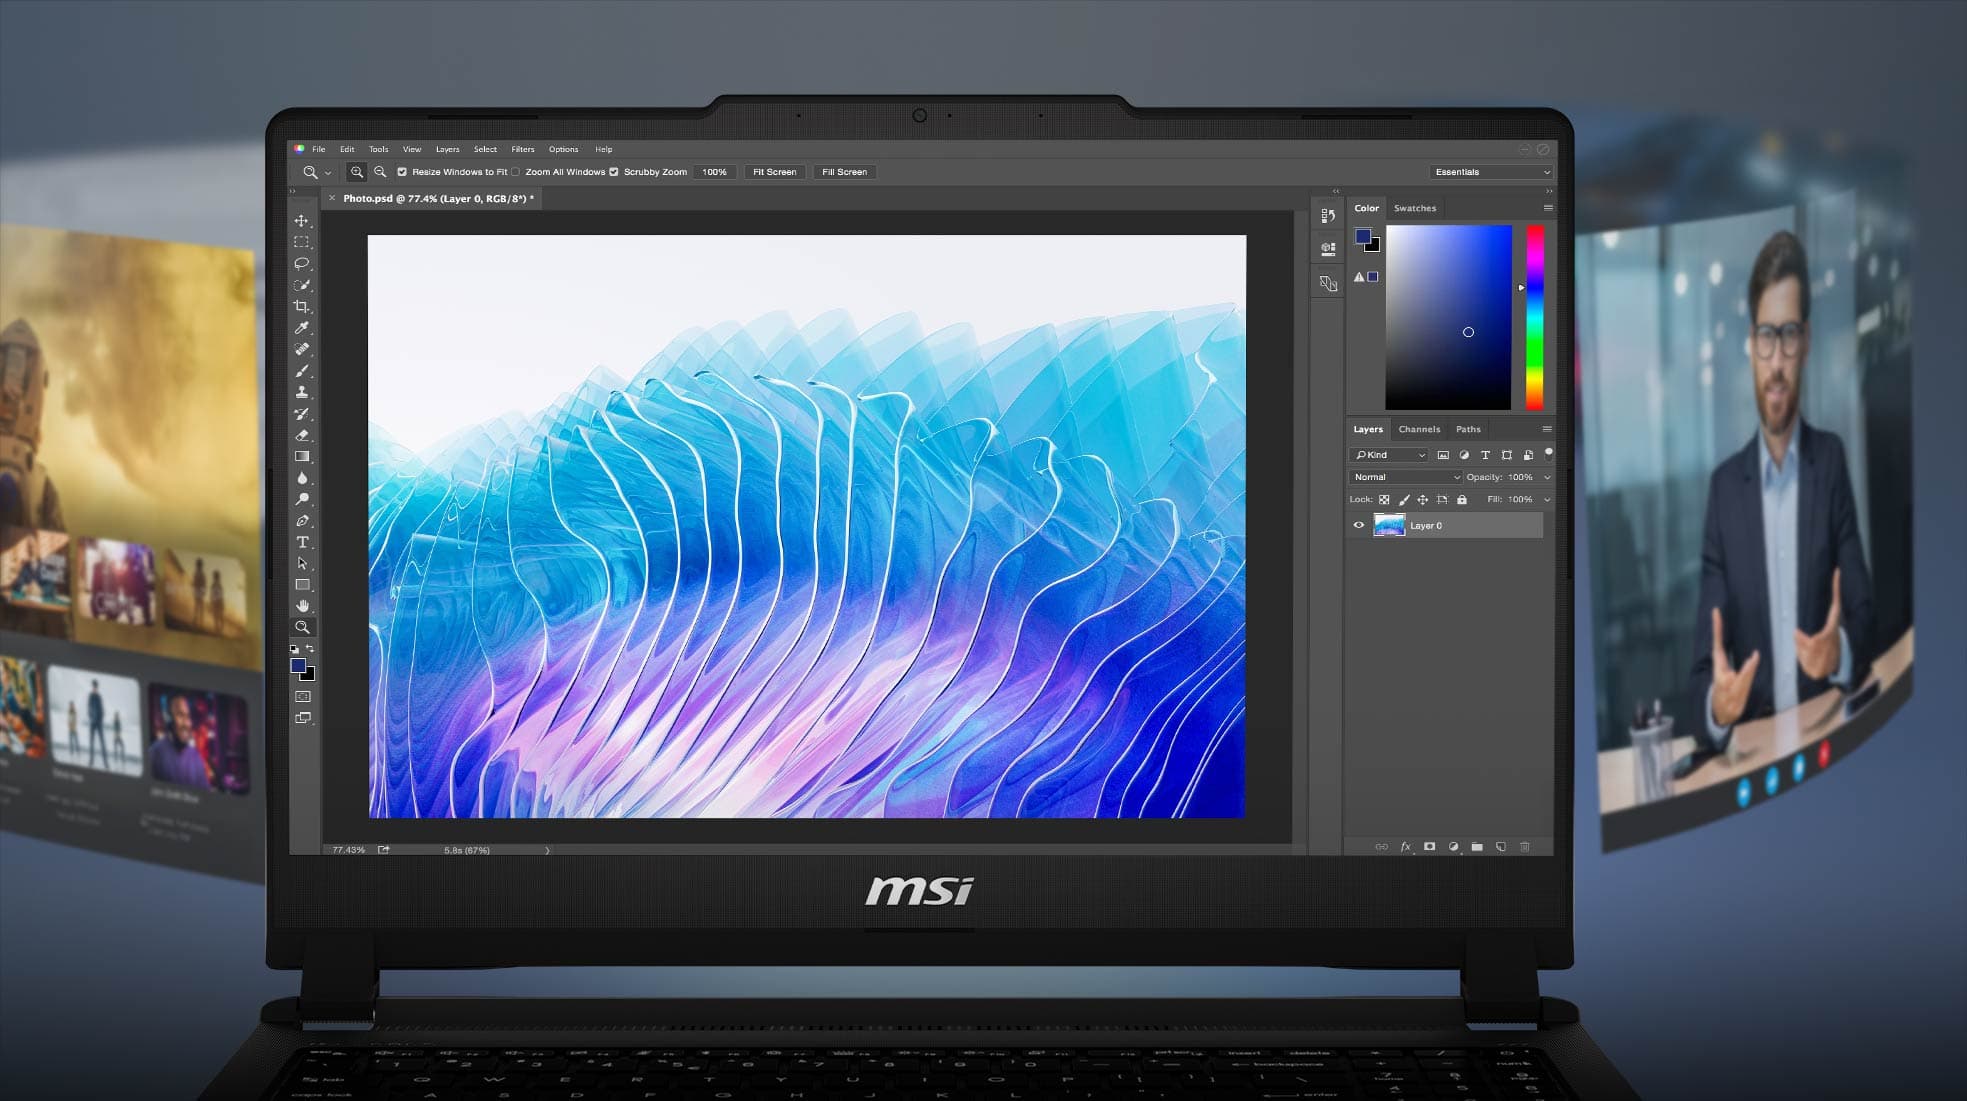The image size is (1967, 1101).
Task: Expand the Opacity dropdown in the Layers panel
Action: (1547, 477)
